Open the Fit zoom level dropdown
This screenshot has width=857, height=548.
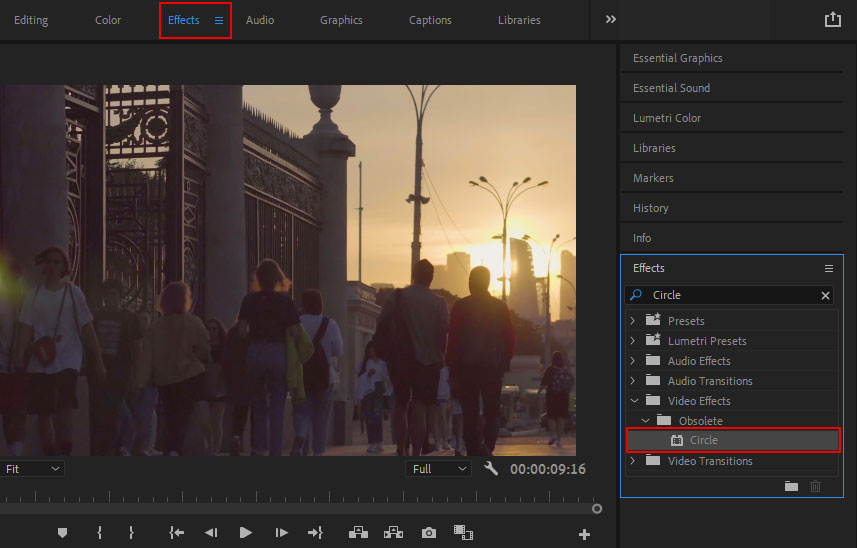[x=32, y=469]
